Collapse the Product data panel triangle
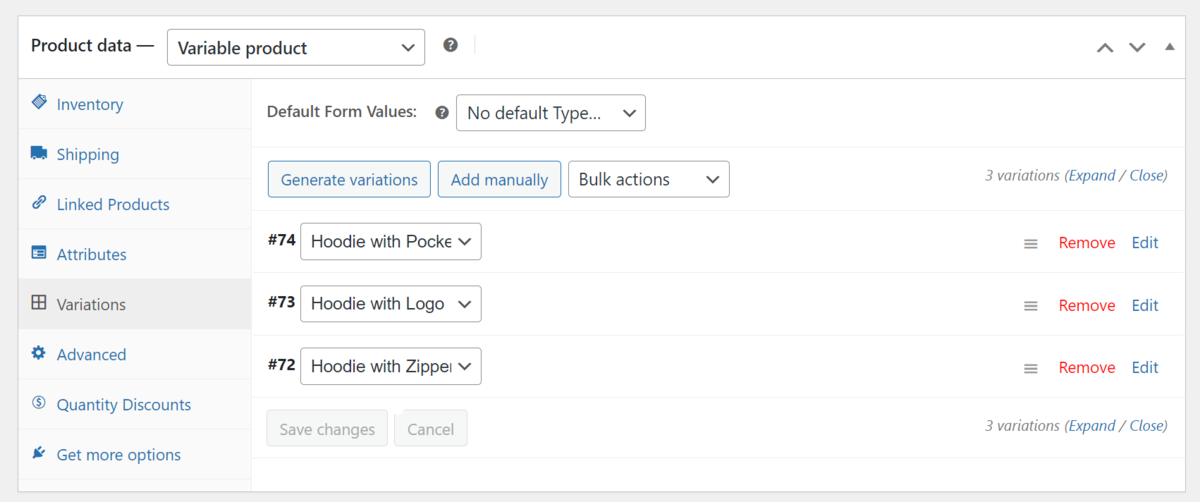 coord(1169,46)
